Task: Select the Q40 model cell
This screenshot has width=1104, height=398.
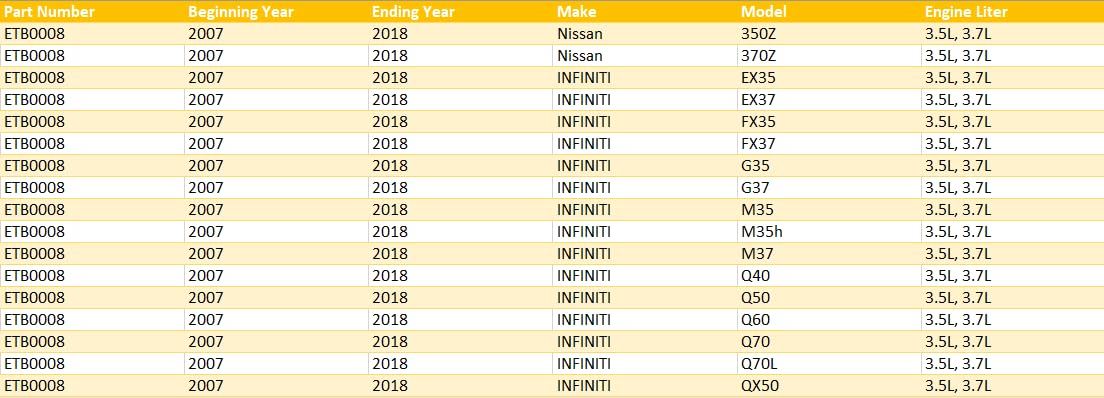Action: (829, 275)
